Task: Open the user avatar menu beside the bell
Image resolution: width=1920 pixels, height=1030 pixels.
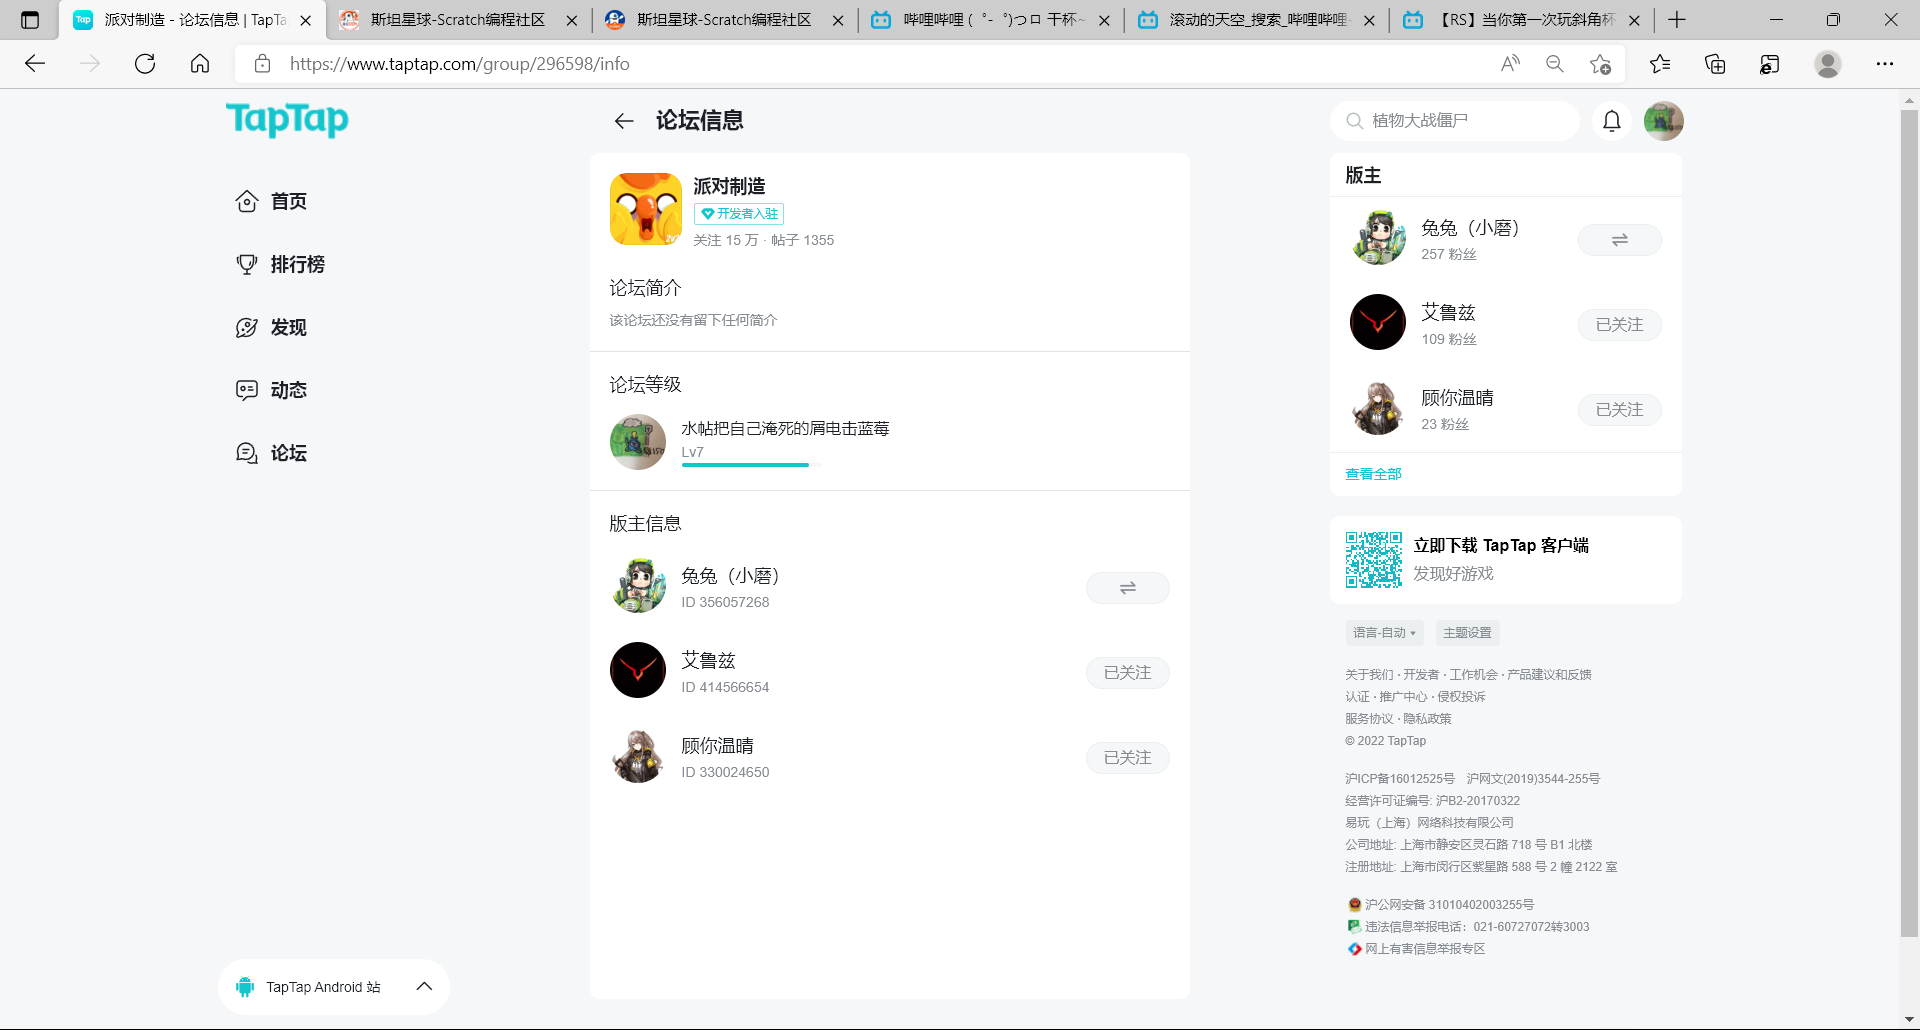Action: point(1664,121)
